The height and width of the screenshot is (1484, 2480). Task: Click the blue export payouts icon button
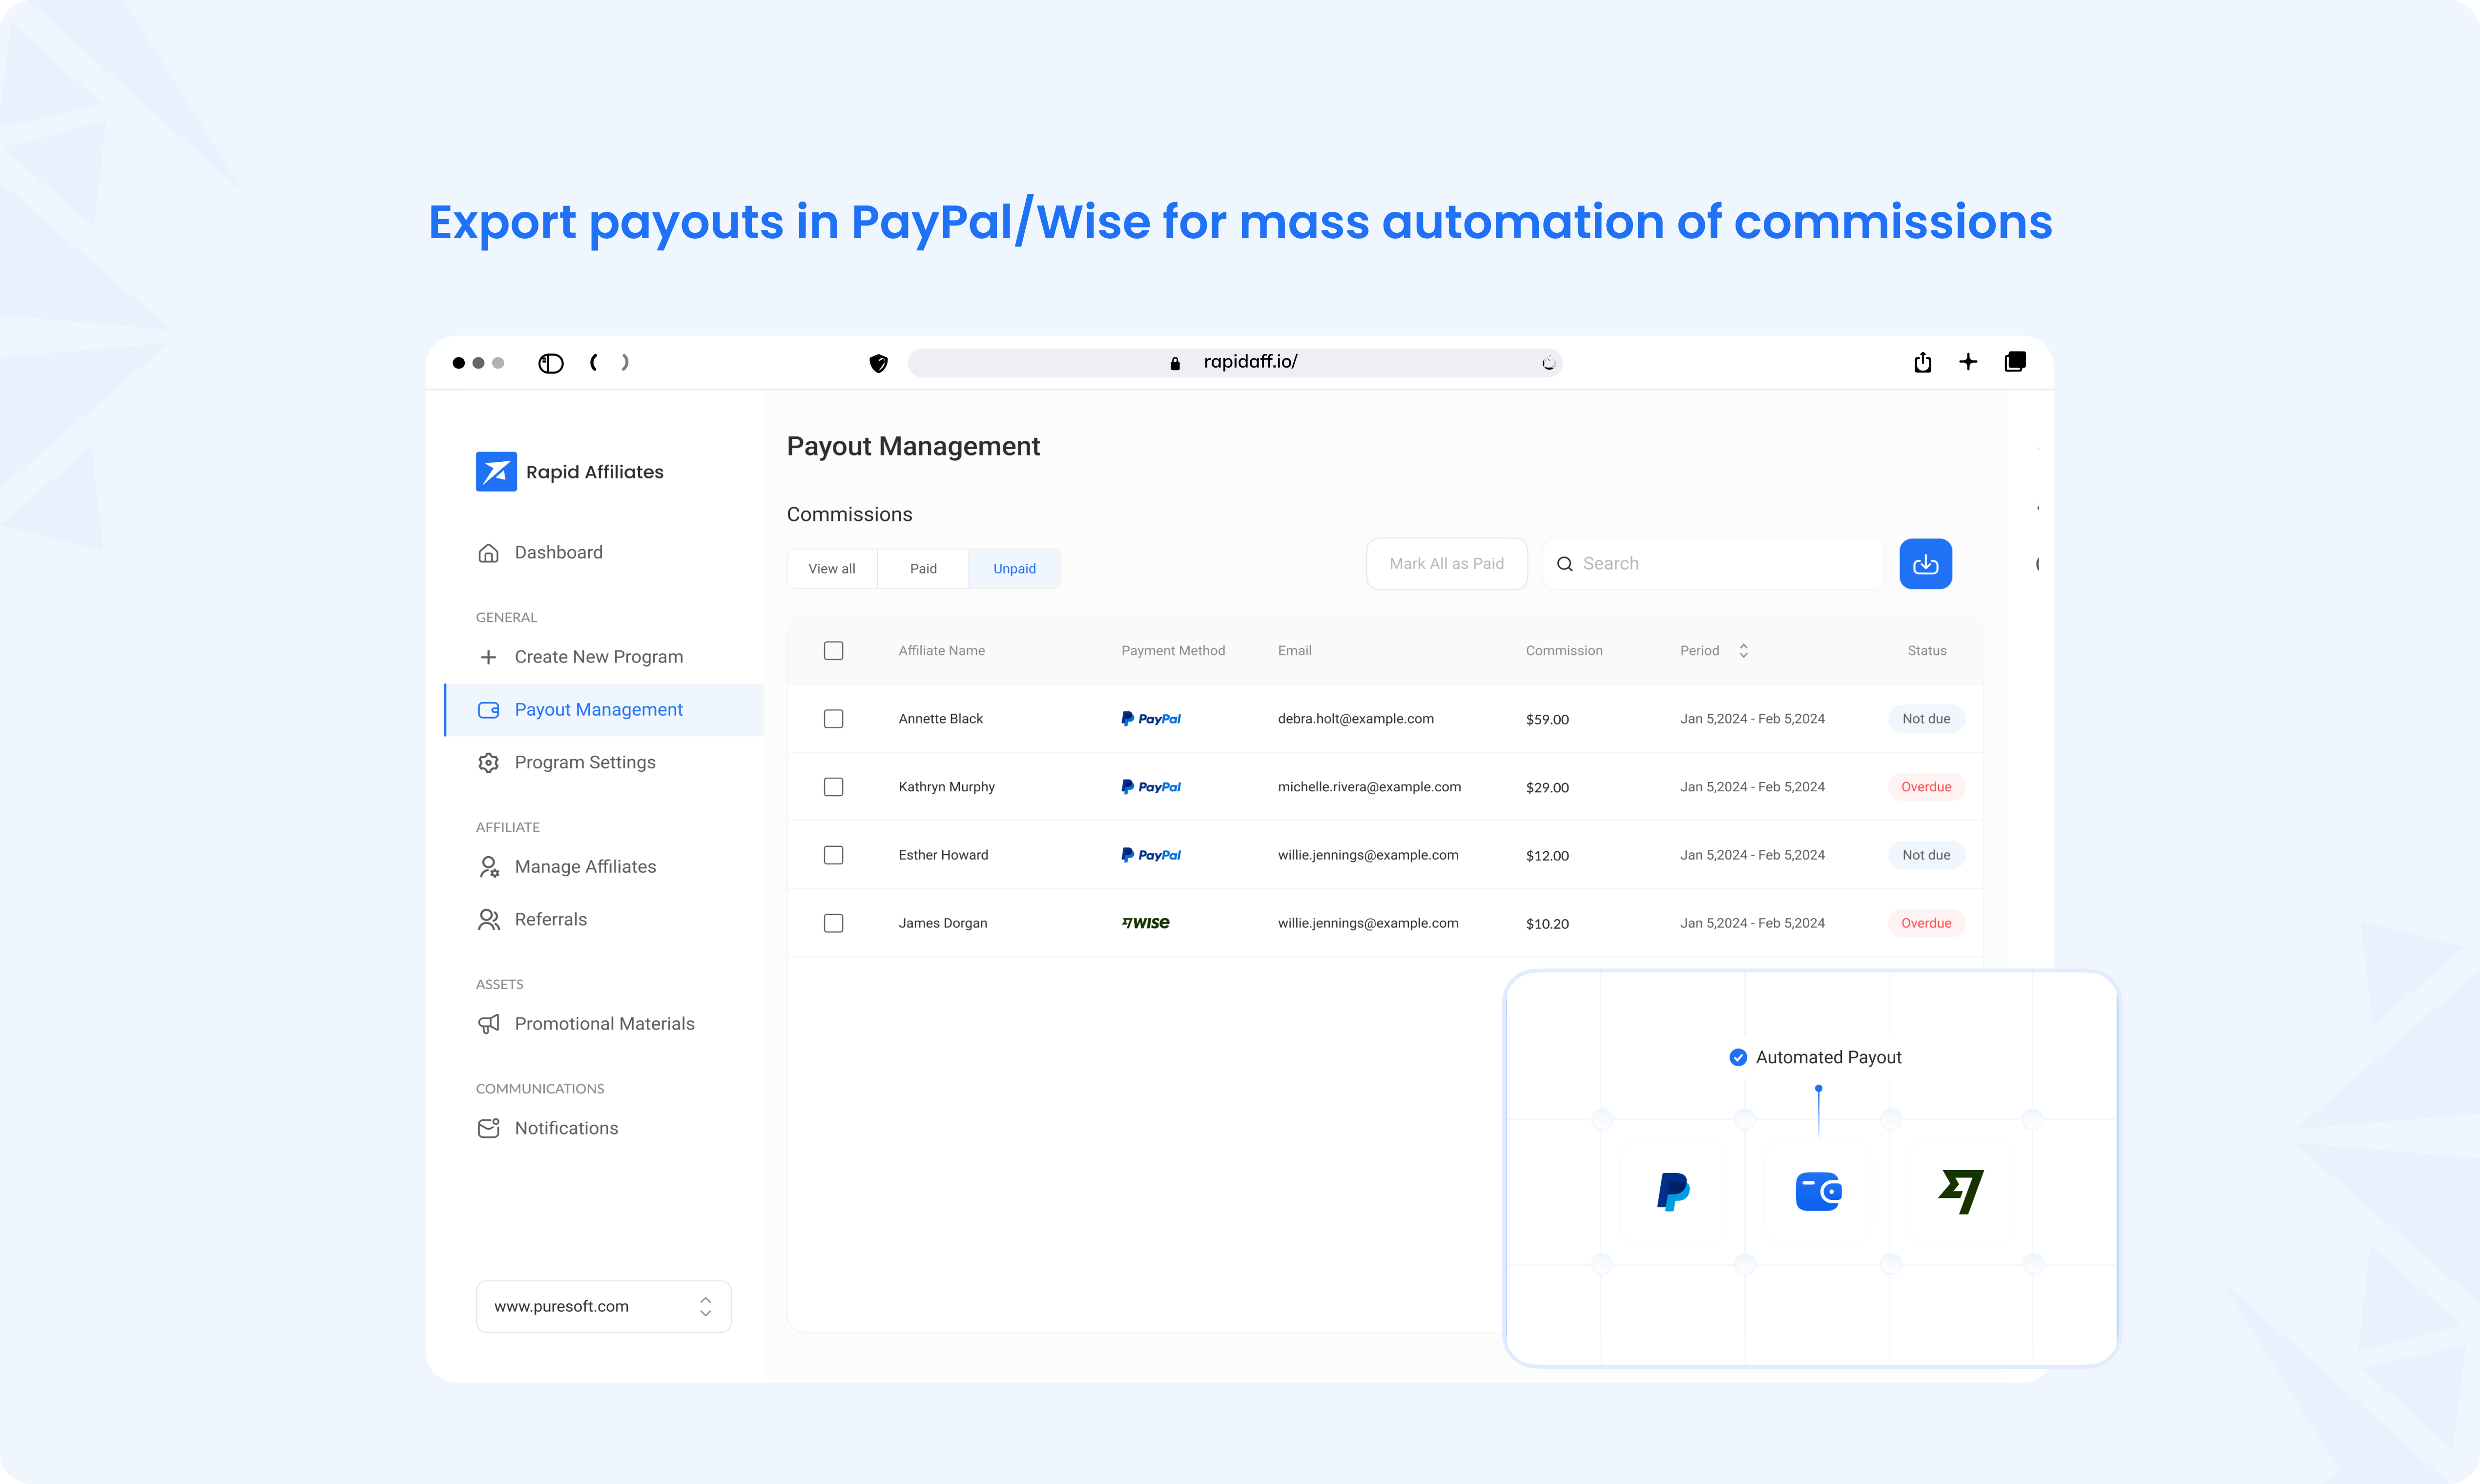[x=1925, y=563]
